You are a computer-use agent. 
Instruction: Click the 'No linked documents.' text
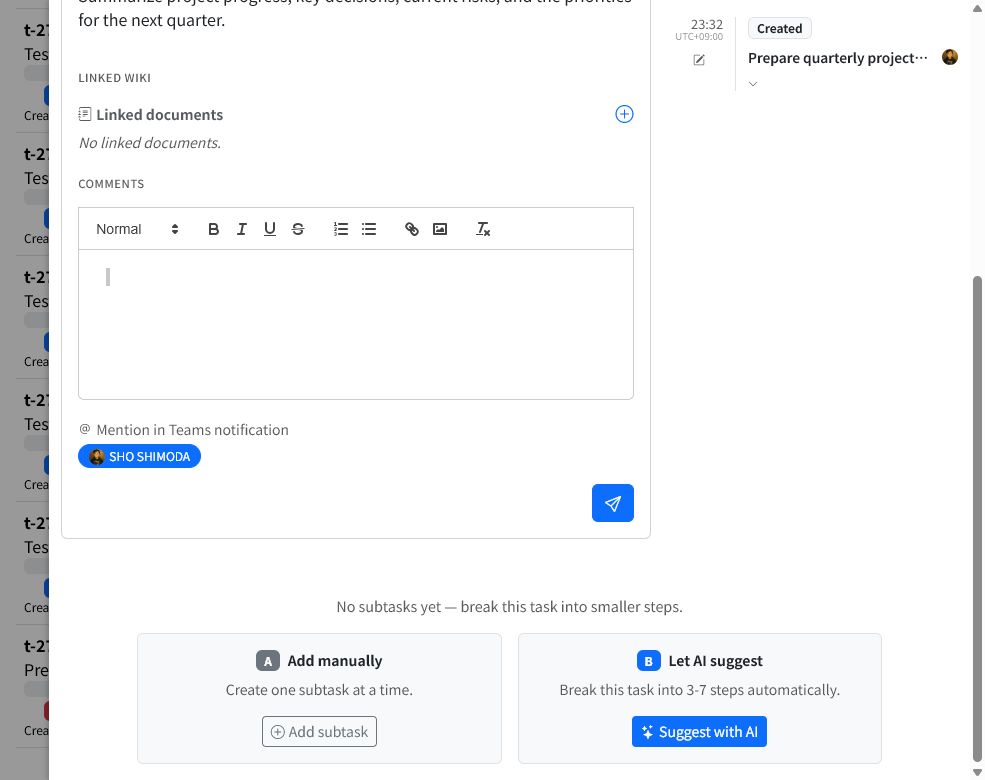[x=150, y=143]
